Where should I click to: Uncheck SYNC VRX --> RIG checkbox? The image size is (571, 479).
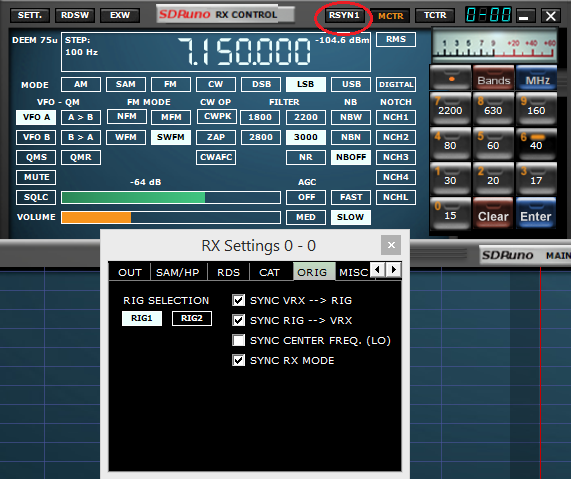[239, 300]
